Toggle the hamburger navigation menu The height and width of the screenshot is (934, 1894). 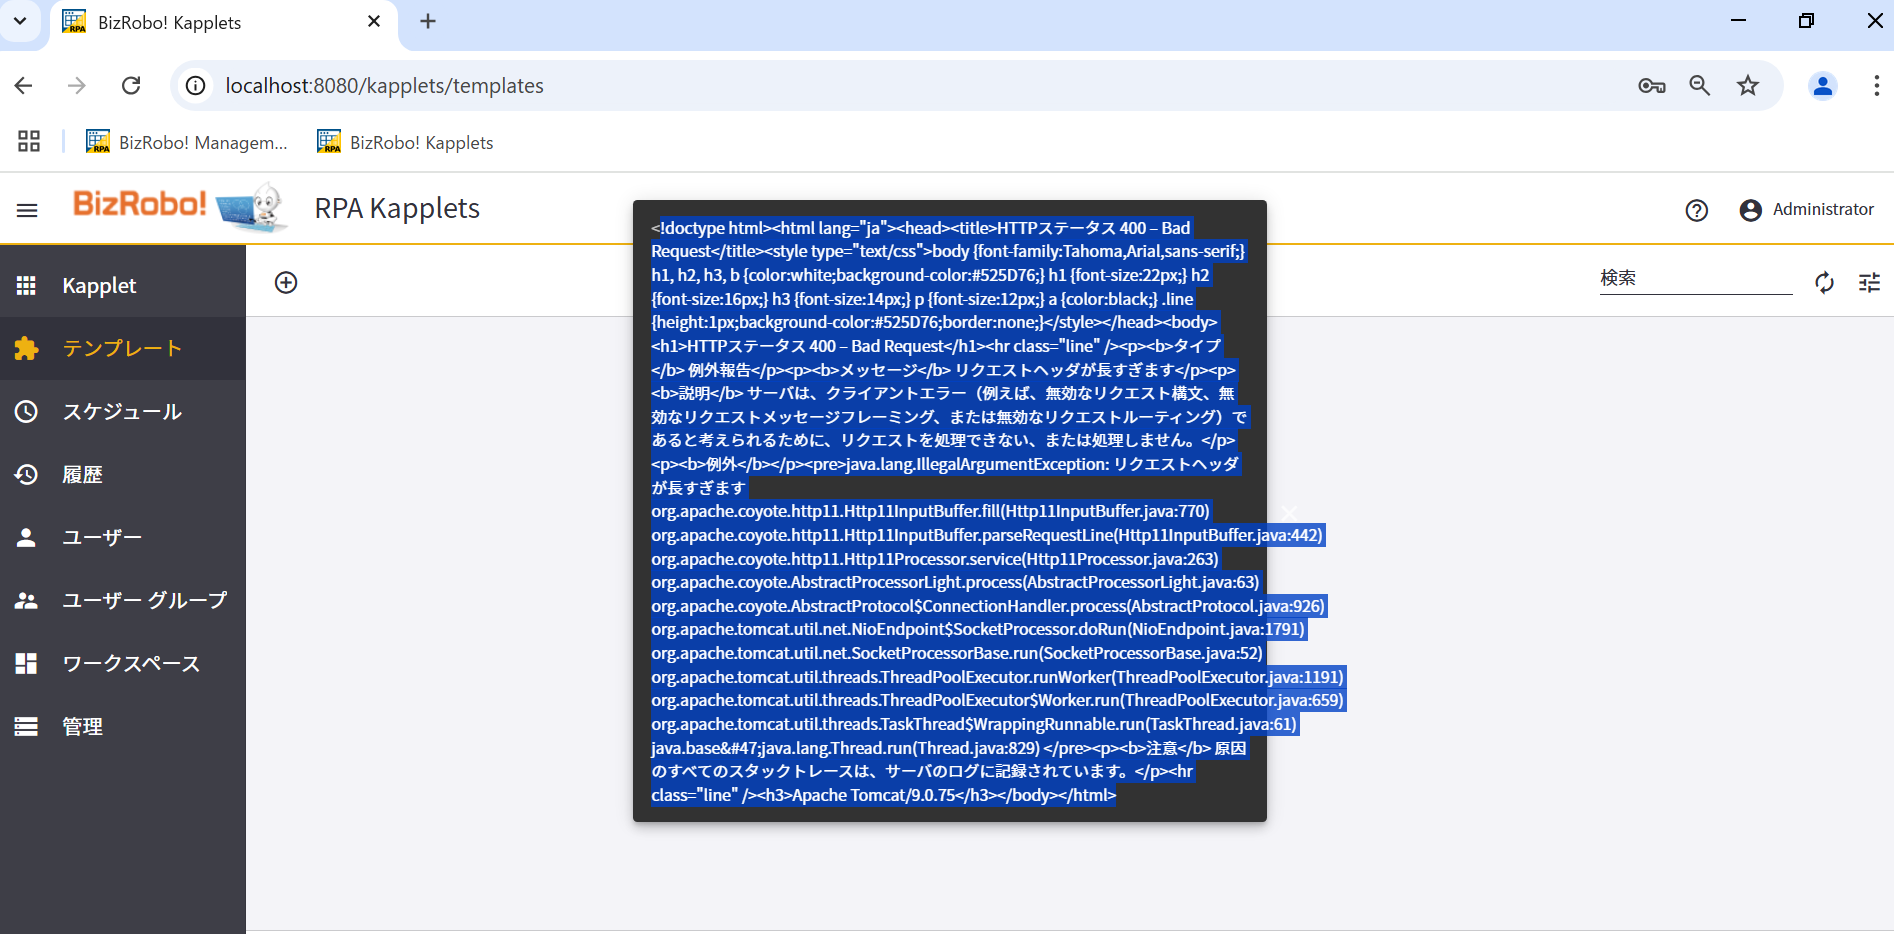point(27,210)
